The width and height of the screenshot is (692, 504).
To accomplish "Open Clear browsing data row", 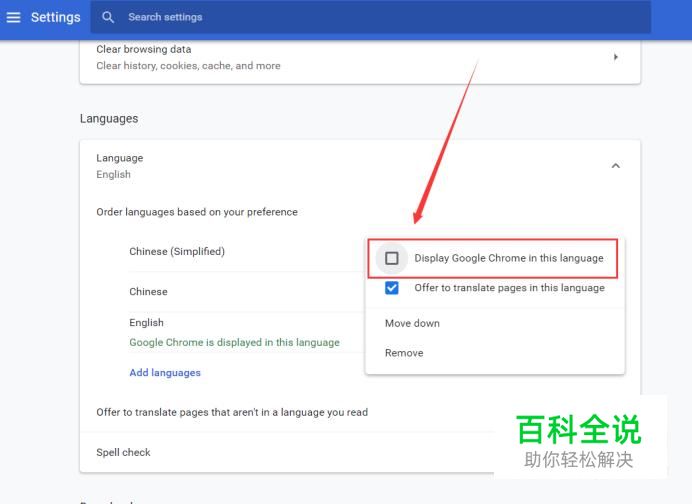I will tap(360, 58).
